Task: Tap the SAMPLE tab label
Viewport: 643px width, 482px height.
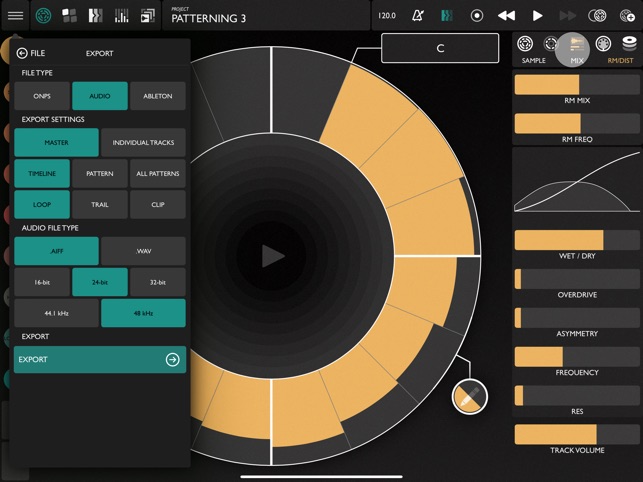Action: coord(534,60)
